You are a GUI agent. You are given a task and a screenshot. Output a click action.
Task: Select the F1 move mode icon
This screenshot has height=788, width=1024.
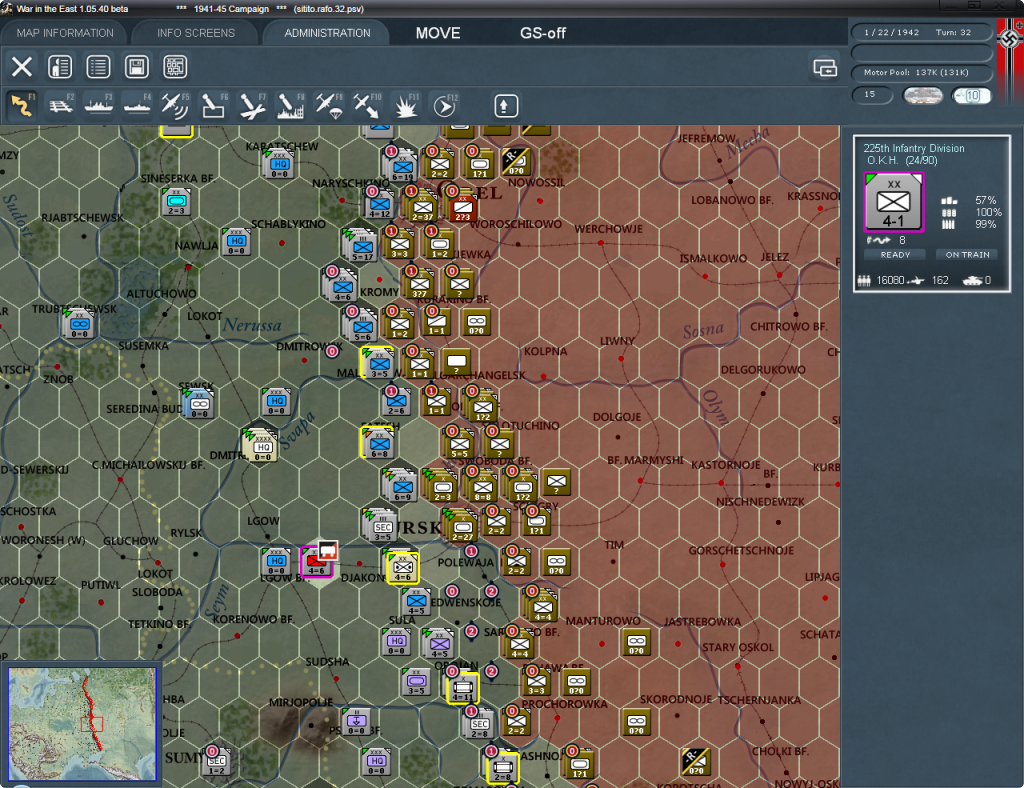22,106
